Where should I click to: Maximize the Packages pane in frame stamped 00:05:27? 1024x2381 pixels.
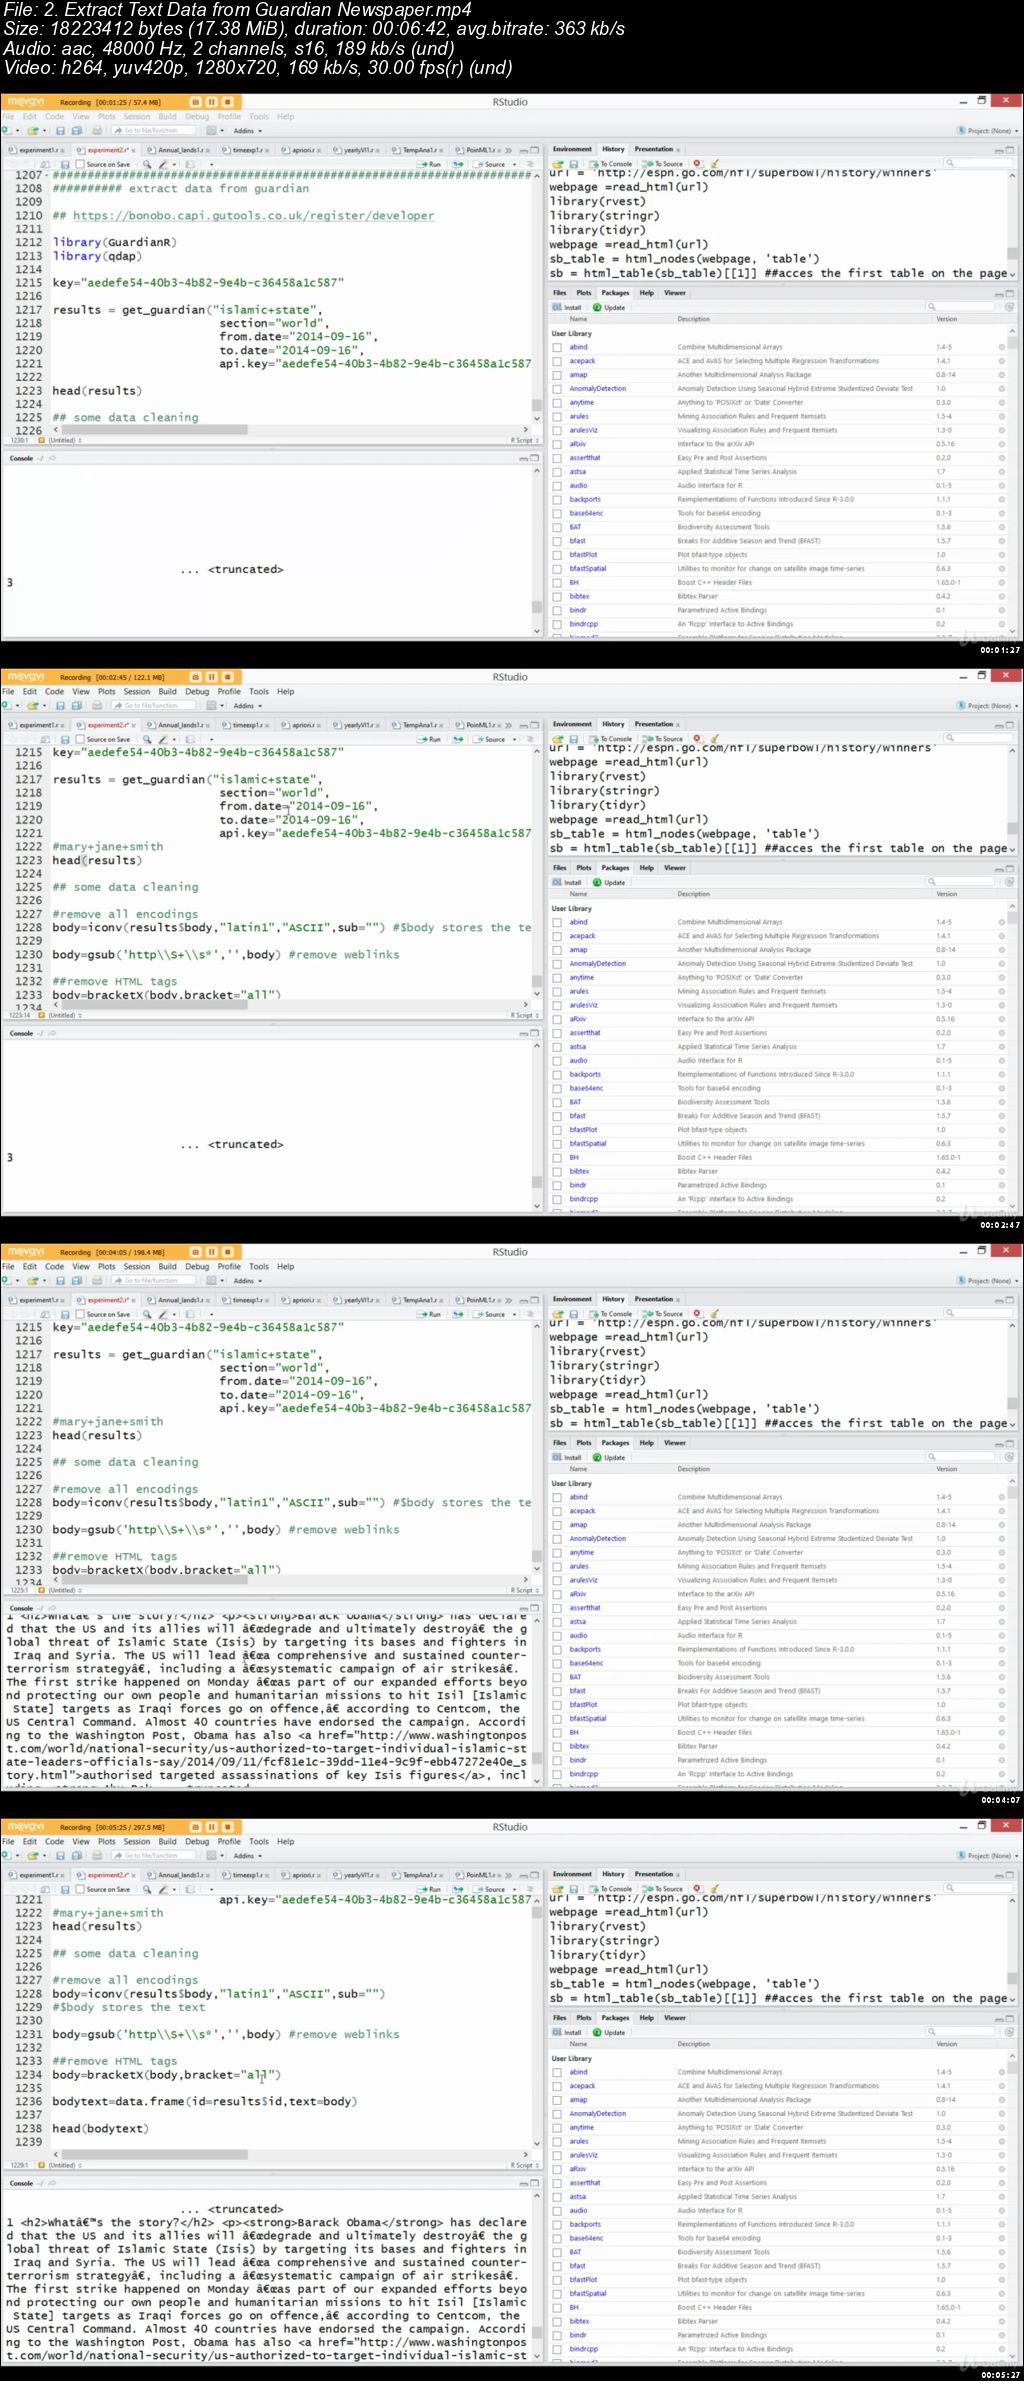point(1010,2018)
